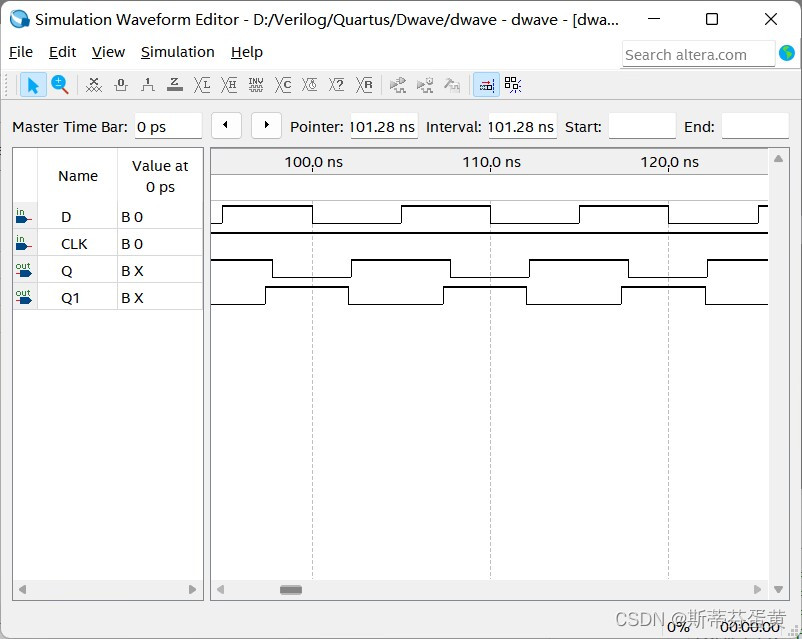Open the File menu

point(21,52)
